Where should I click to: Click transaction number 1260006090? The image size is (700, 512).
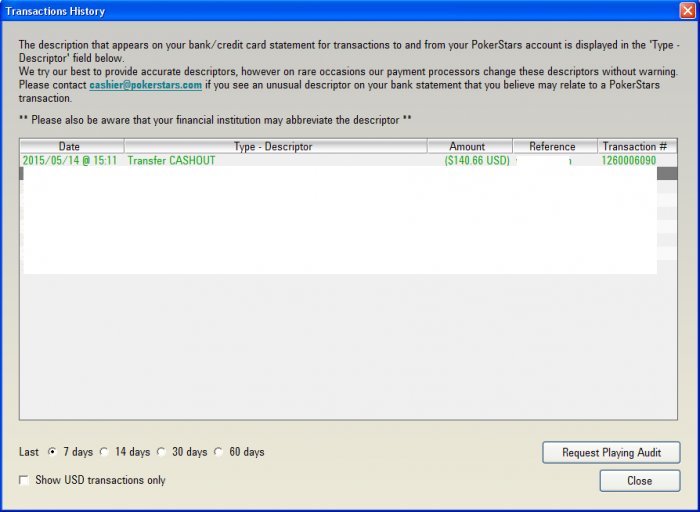(x=629, y=160)
